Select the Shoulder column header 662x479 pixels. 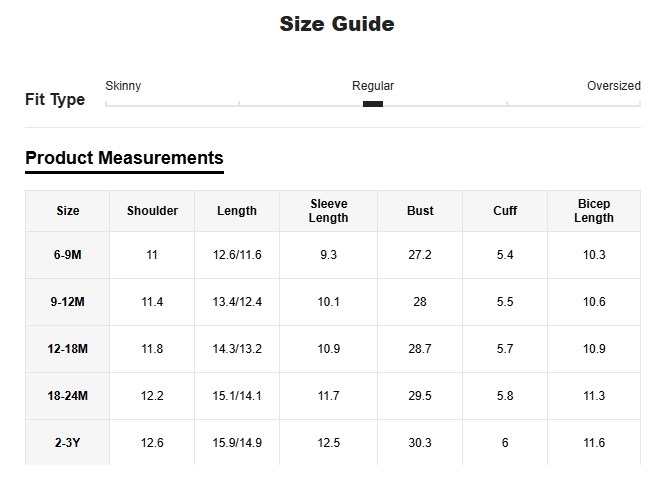(152, 211)
